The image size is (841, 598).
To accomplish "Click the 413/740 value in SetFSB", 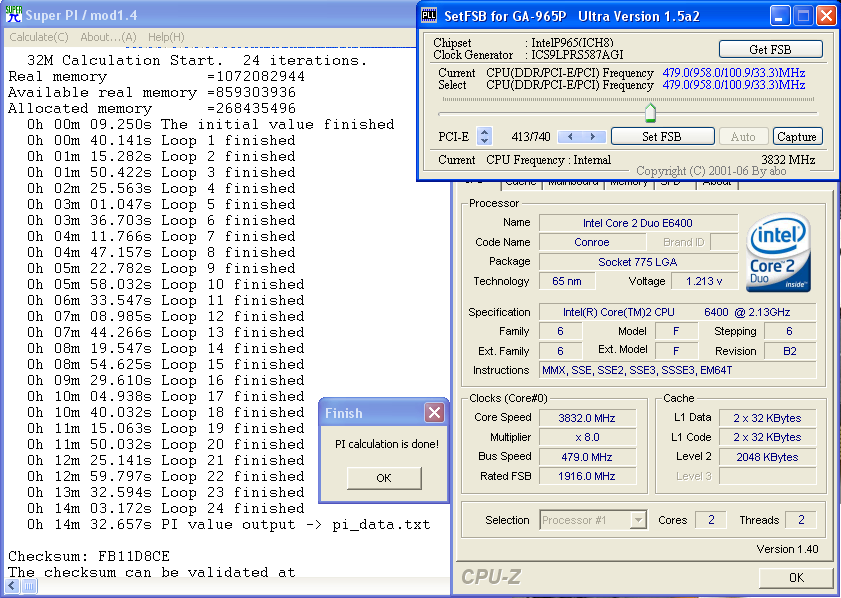I will [x=531, y=136].
